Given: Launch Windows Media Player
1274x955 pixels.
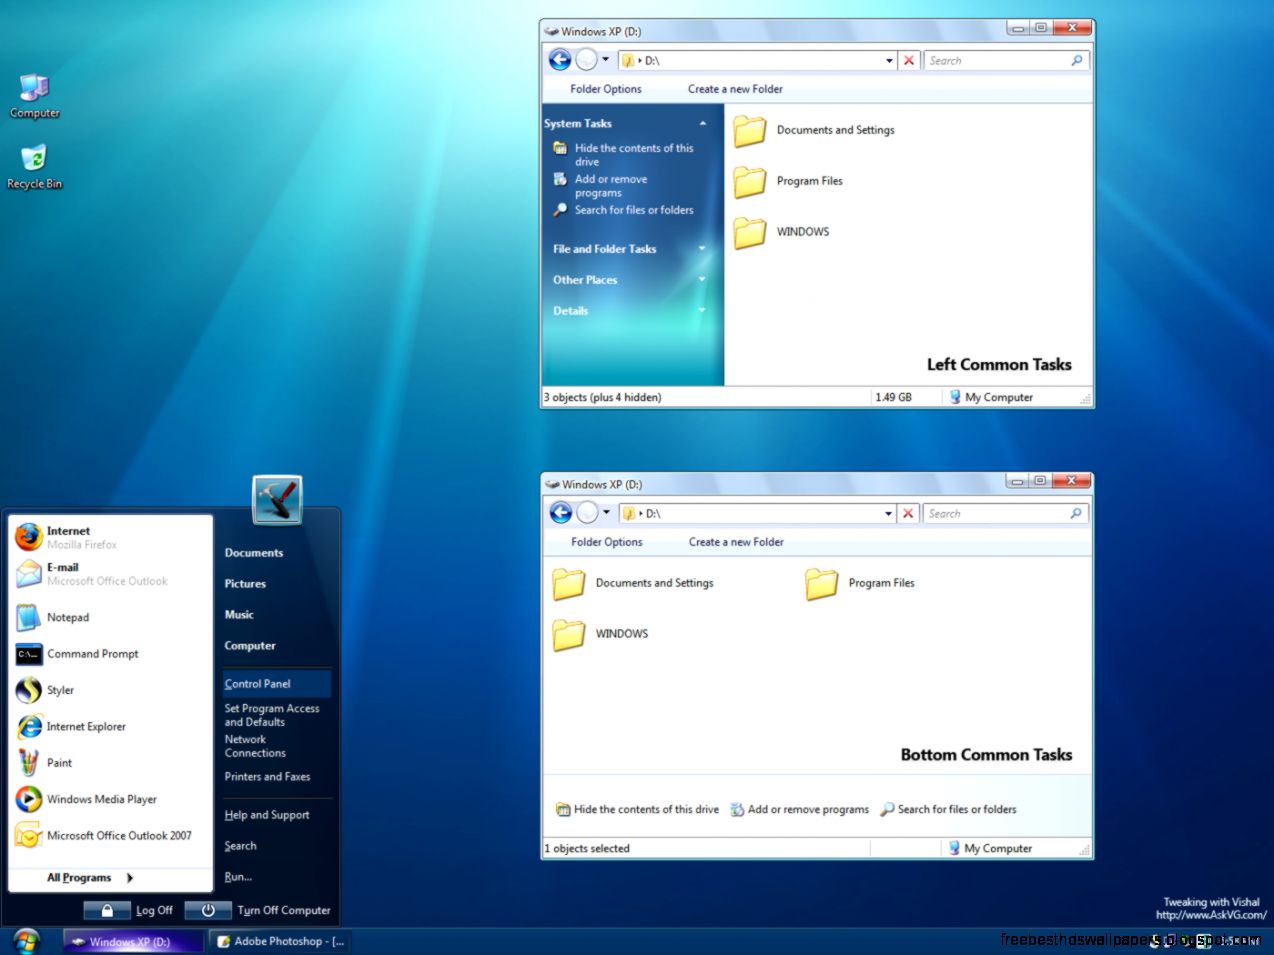Looking at the screenshot, I should click(x=110, y=799).
